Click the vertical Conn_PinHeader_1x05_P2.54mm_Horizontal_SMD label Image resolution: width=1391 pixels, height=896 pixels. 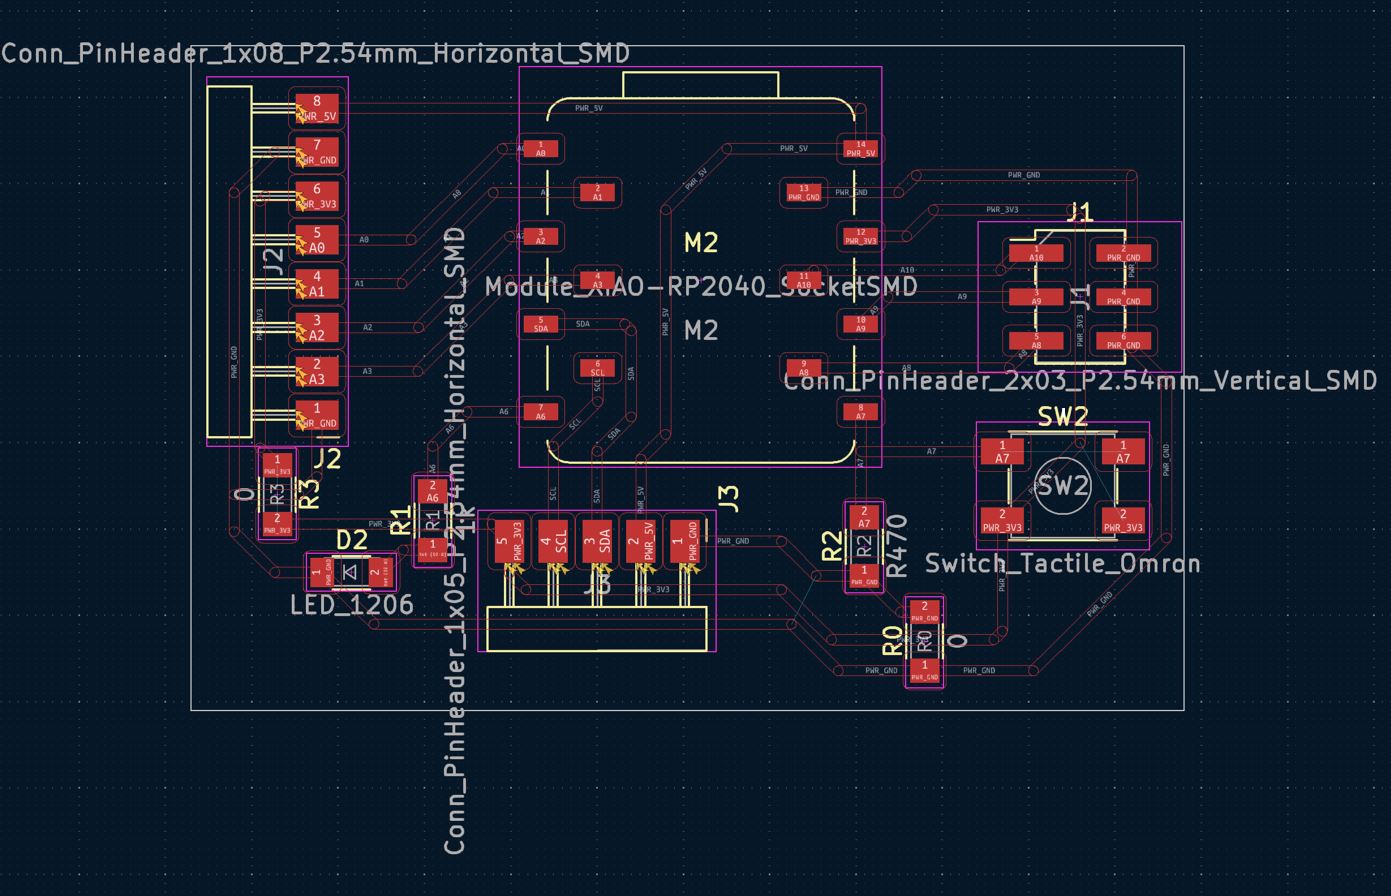[x=454, y=540]
